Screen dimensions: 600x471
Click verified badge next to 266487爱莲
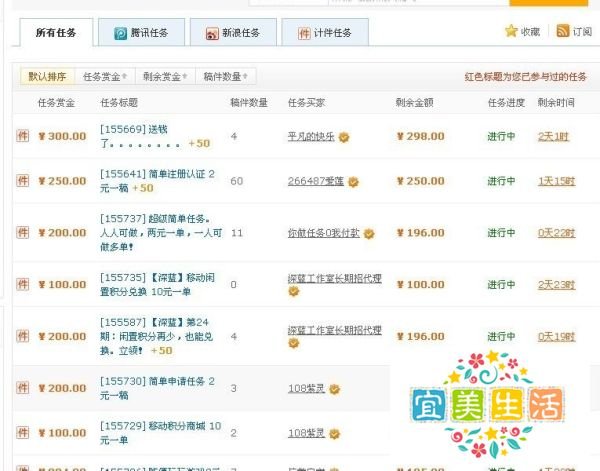353,182
